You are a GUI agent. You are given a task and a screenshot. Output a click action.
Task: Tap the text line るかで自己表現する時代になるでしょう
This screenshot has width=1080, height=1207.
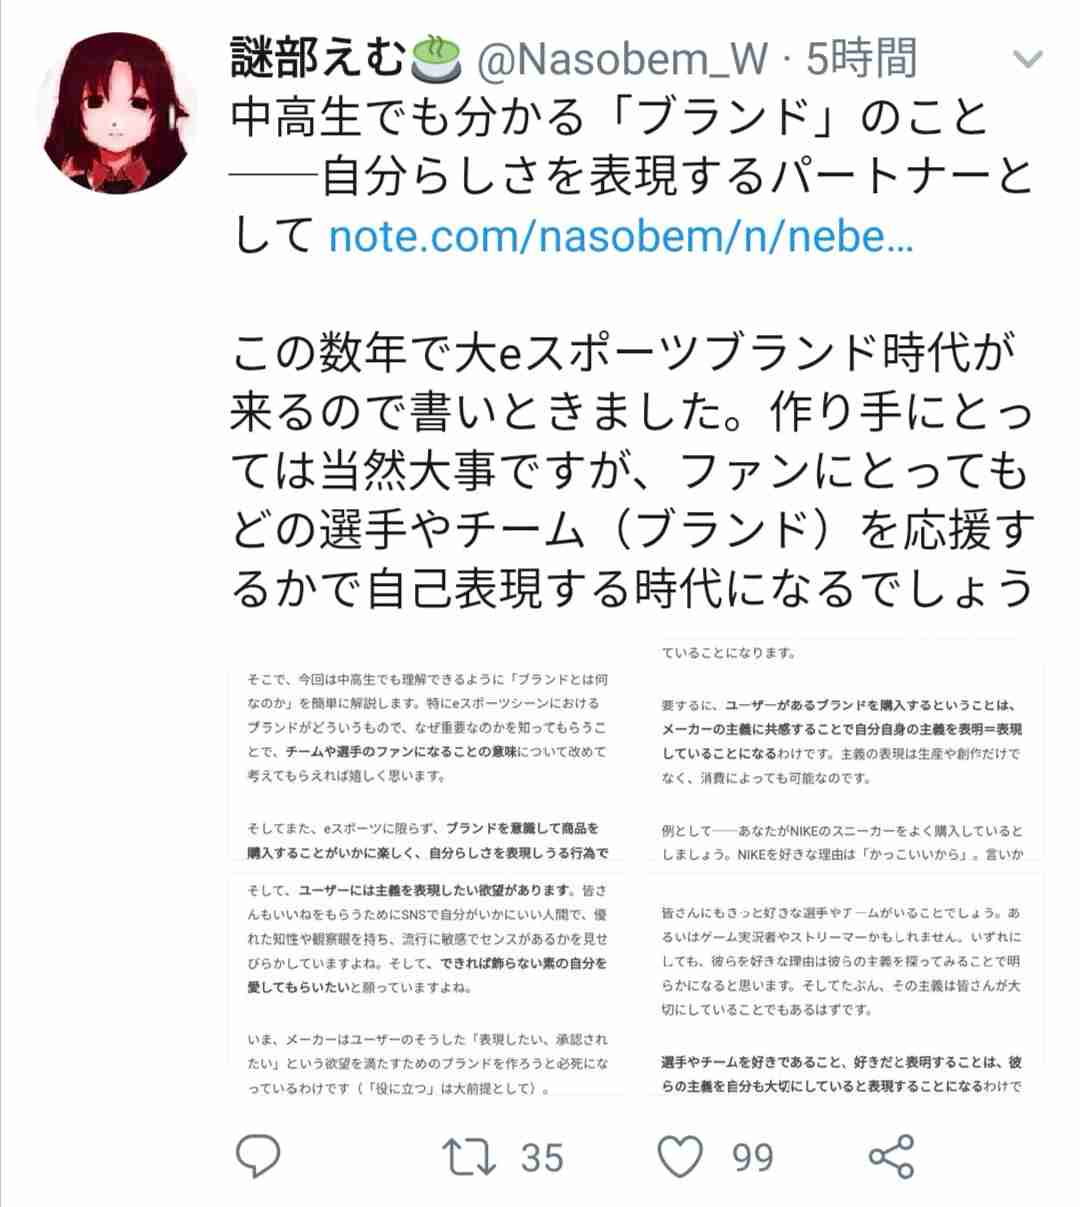click(632, 588)
